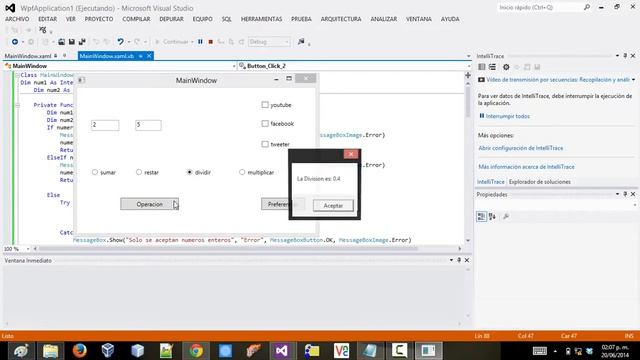Collapse the Class MainWindow code region
The width and height of the screenshot is (640, 360).
(x=17, y=75)
